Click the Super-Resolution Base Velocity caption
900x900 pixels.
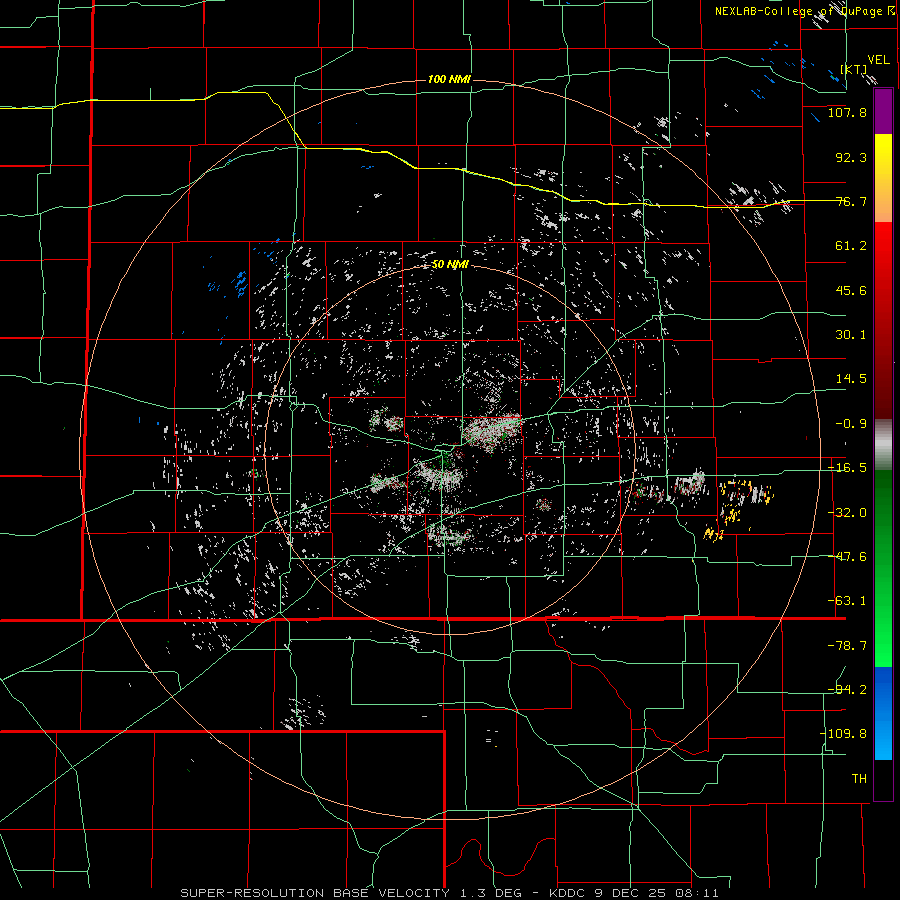click(x=449, y=893)
